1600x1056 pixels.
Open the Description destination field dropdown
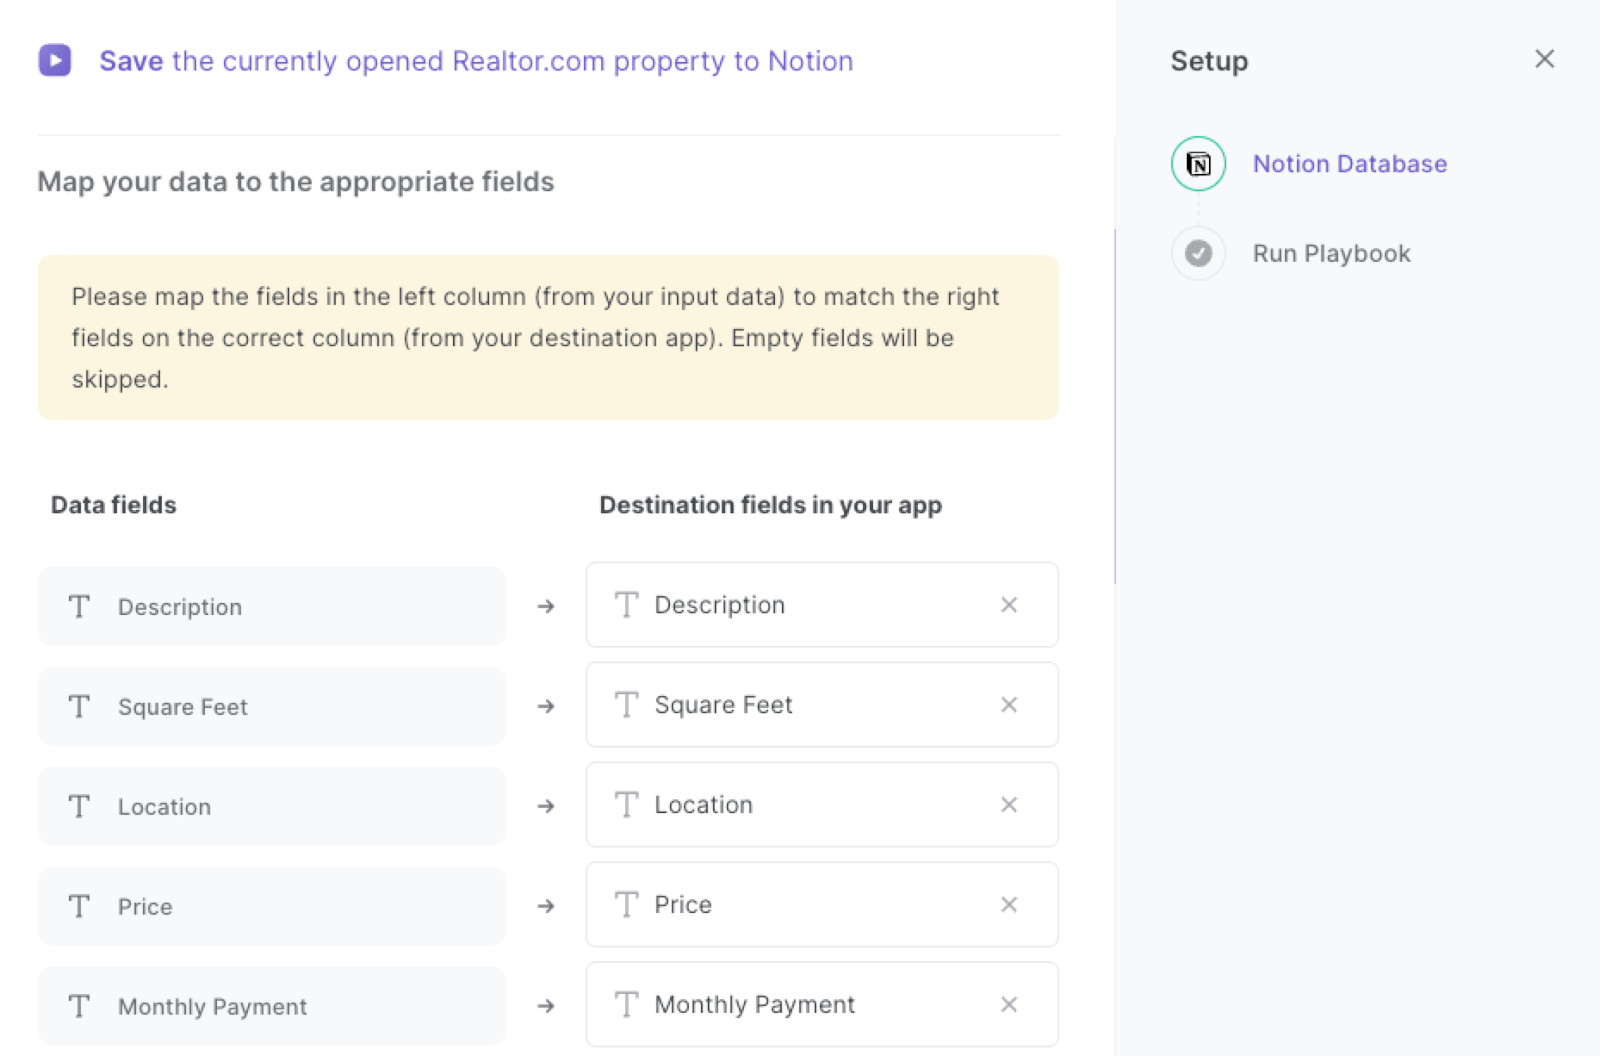821,605
